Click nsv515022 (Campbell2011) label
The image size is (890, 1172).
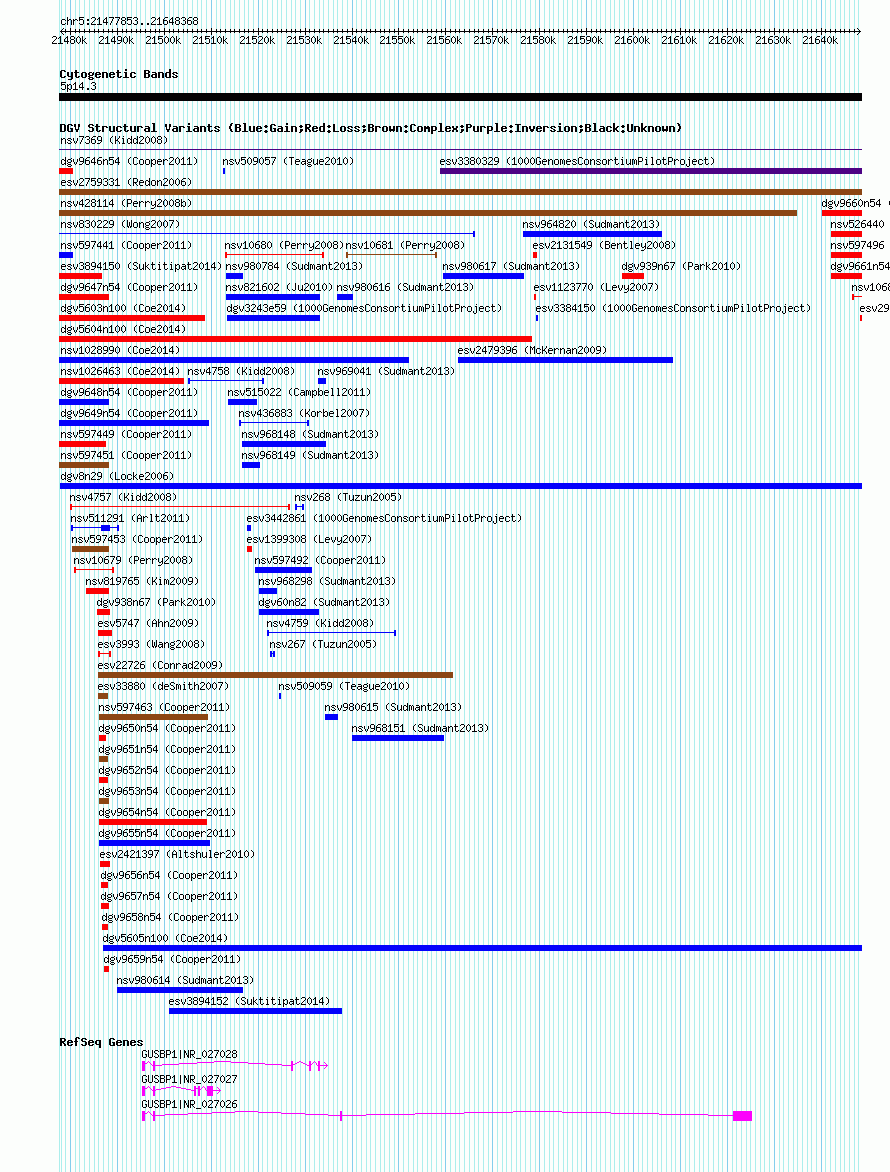[x=299, y=392]
